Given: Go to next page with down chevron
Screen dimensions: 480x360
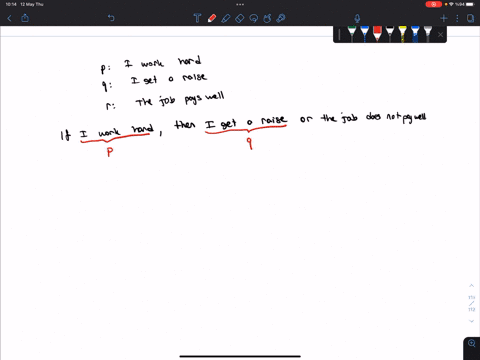Looking at the screenshot, I should click(x=471, y=321).
